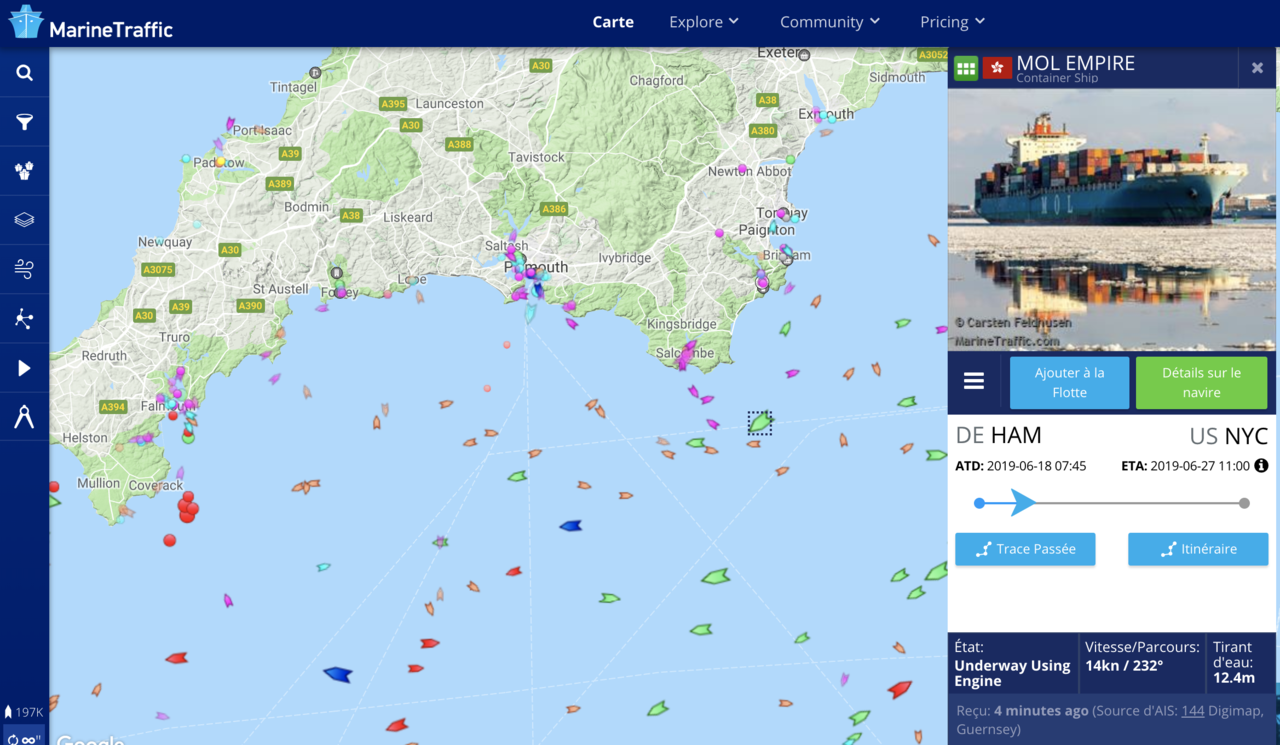Click the ETA info icon
1280x745 pixels.
(1261, 465)
